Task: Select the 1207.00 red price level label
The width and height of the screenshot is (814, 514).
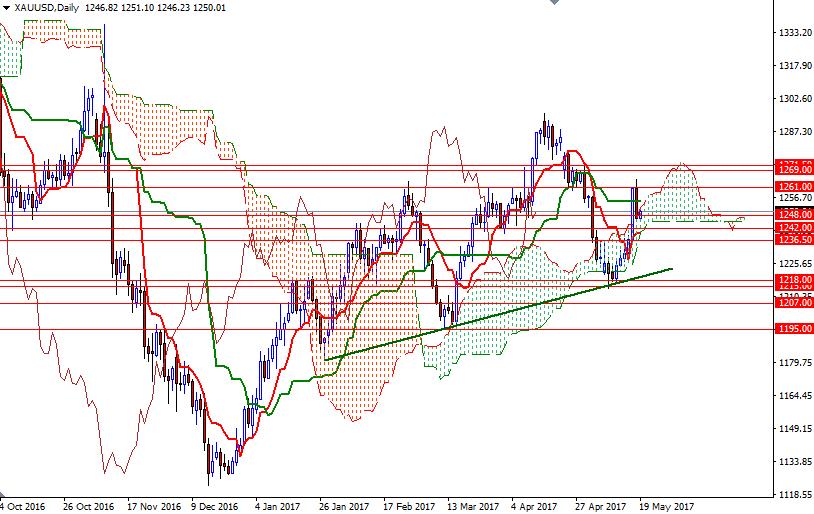Action: point(795,302)
